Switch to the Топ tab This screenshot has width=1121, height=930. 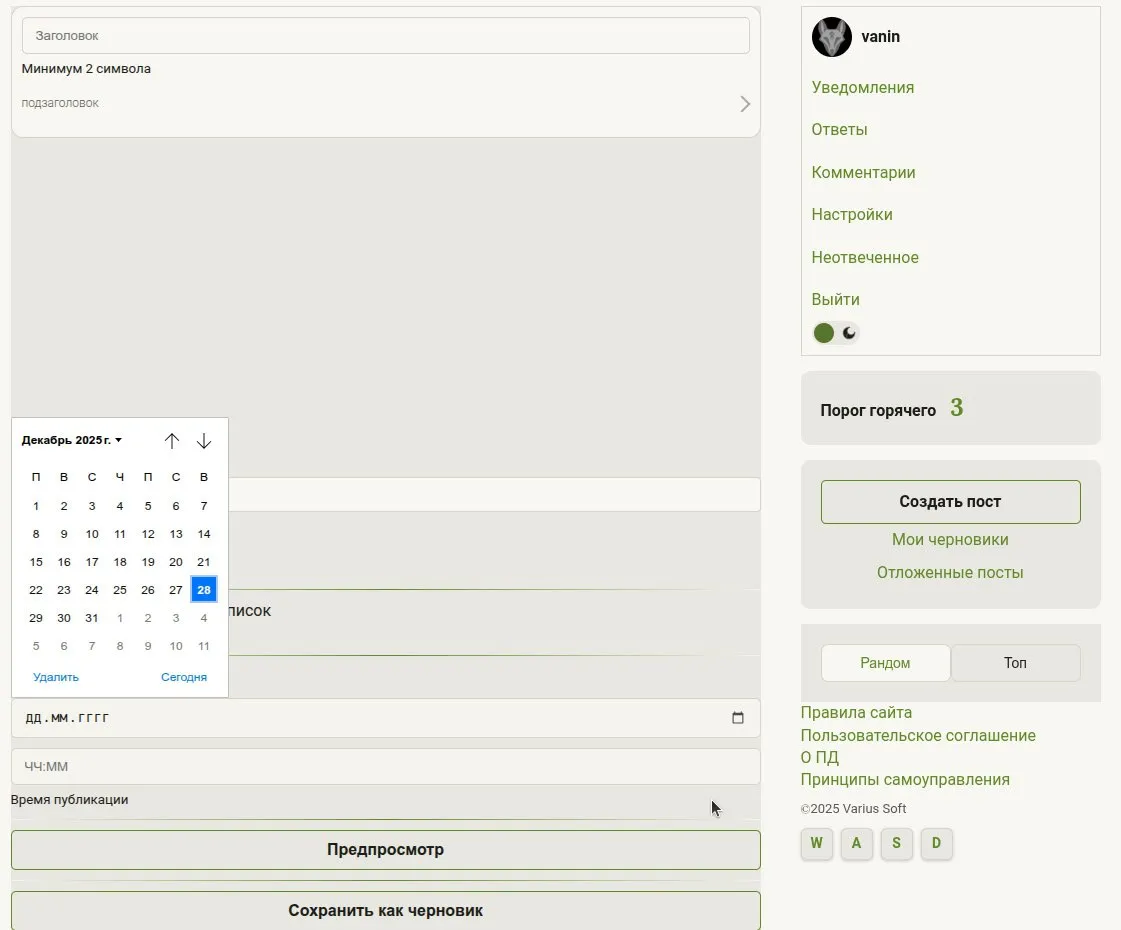point(1015,663)
